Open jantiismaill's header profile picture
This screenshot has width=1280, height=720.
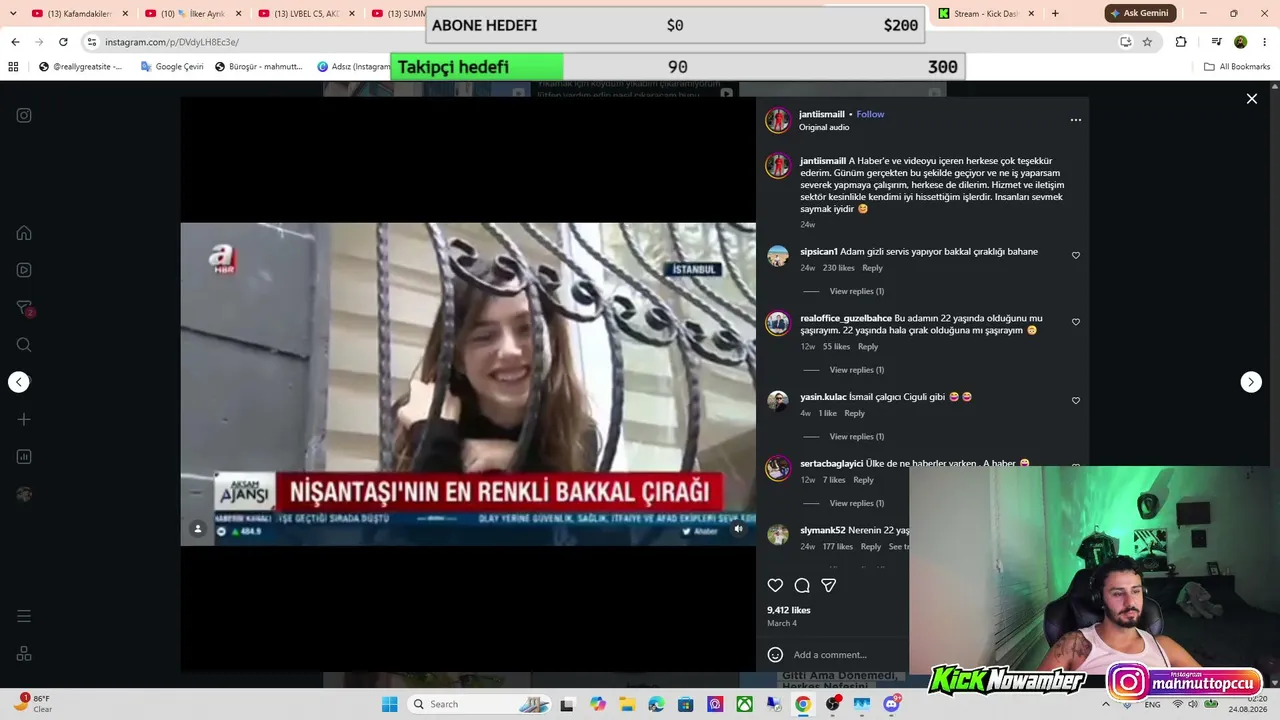(778, 120)
